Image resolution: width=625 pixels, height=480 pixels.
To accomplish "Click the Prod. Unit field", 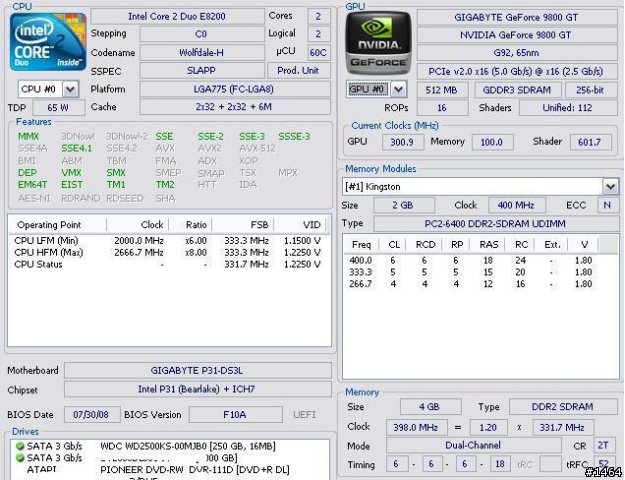I will (298, 71).
